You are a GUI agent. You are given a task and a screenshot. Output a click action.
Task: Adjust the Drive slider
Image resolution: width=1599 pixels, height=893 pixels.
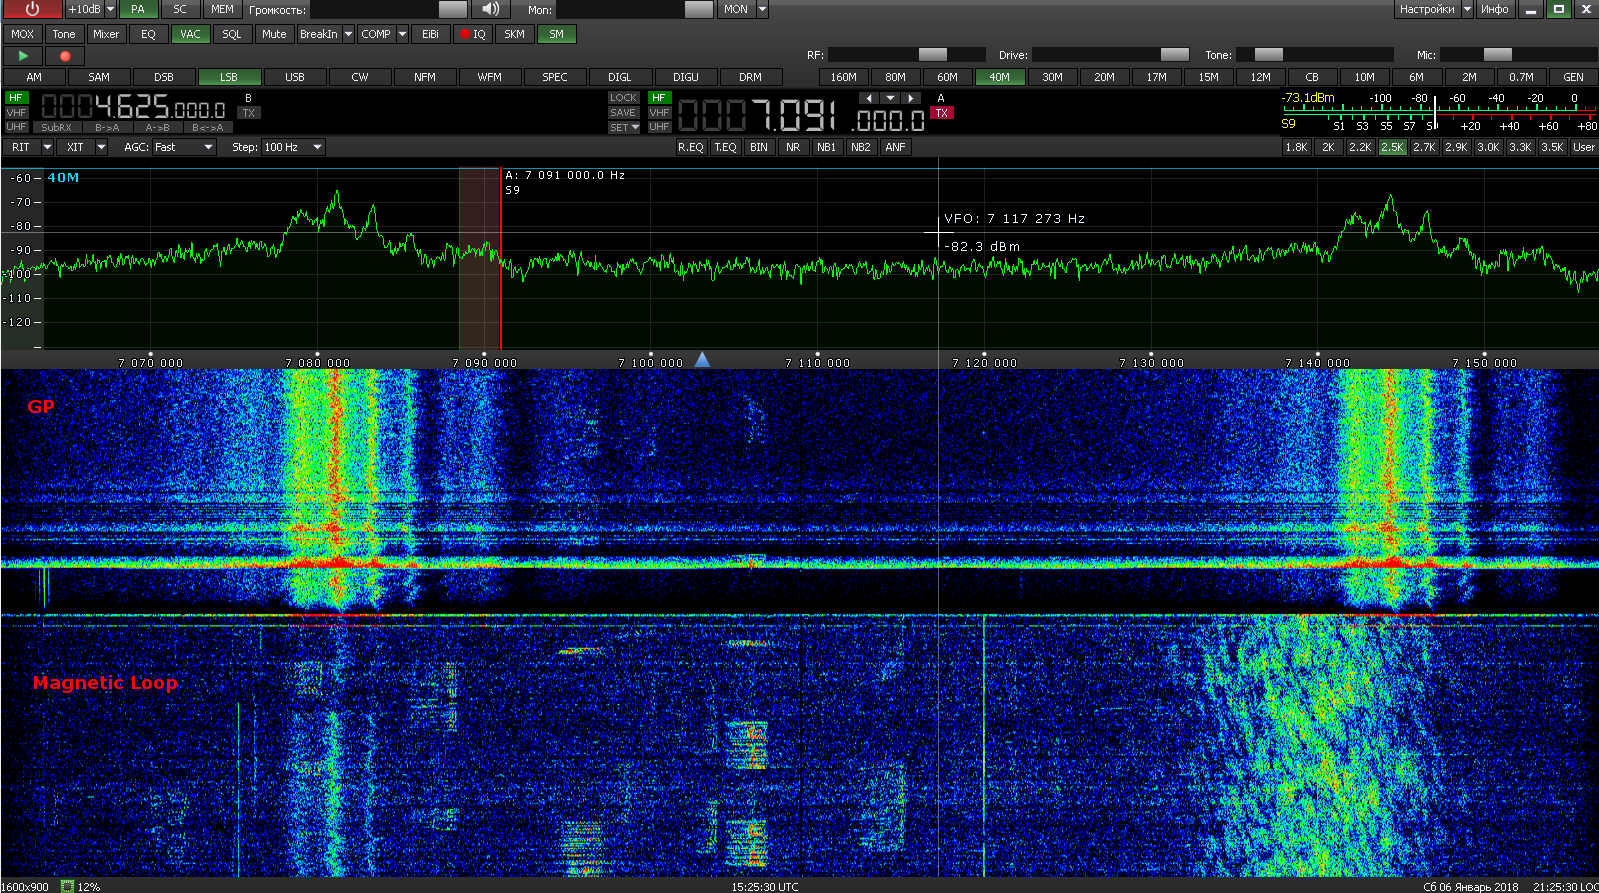coord(1111,55)
